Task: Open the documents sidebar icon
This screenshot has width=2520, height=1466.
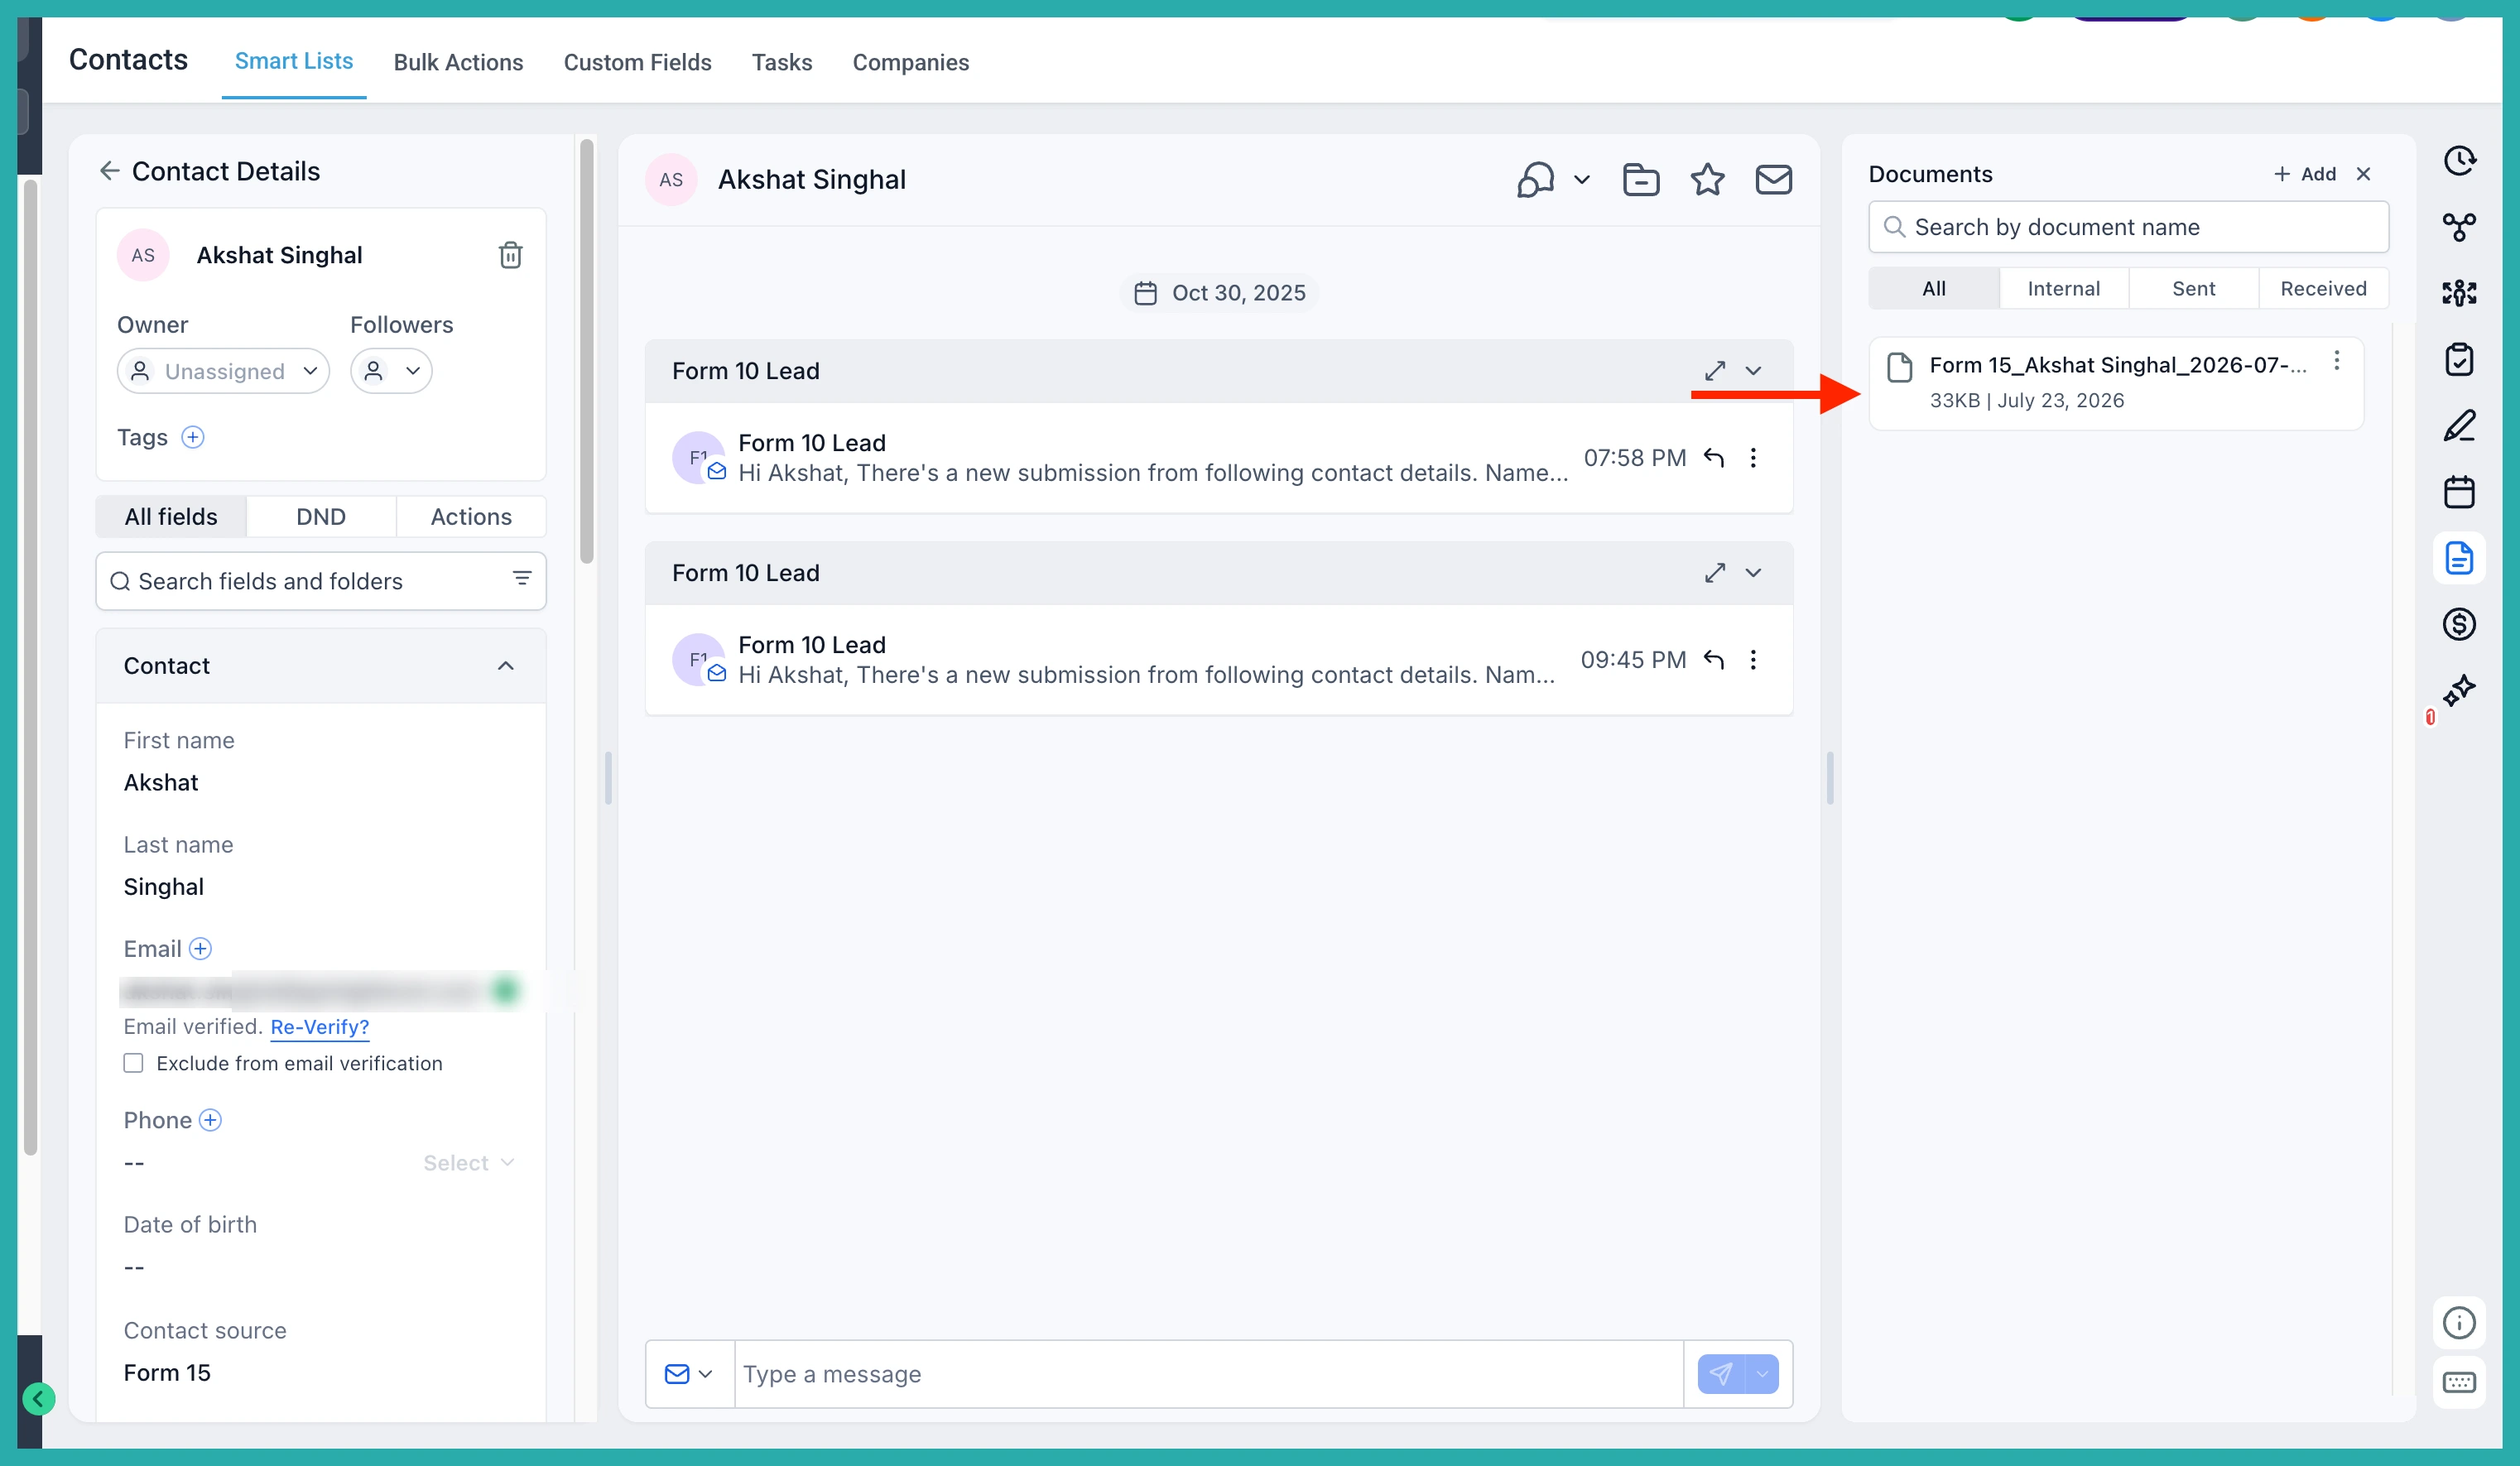Action: tap(2459, 558)
